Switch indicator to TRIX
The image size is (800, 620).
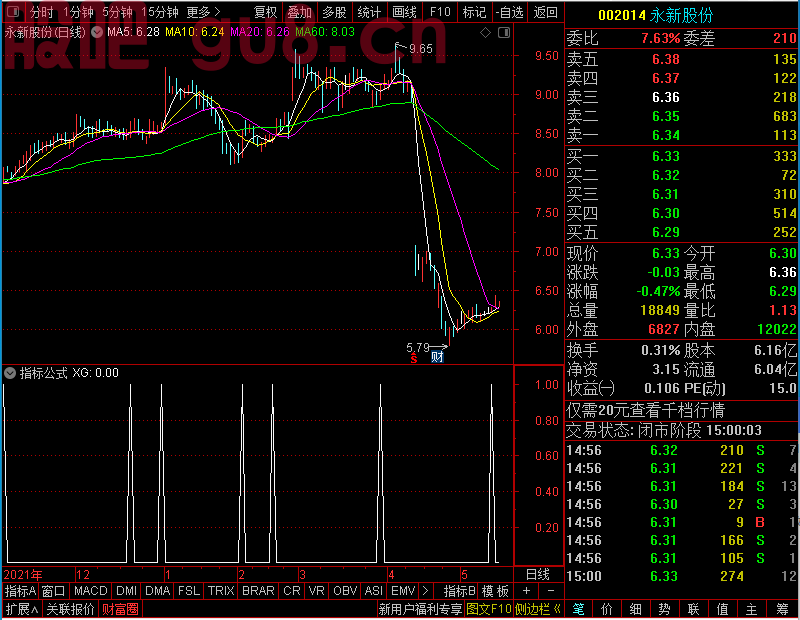(x=221, y=591)
